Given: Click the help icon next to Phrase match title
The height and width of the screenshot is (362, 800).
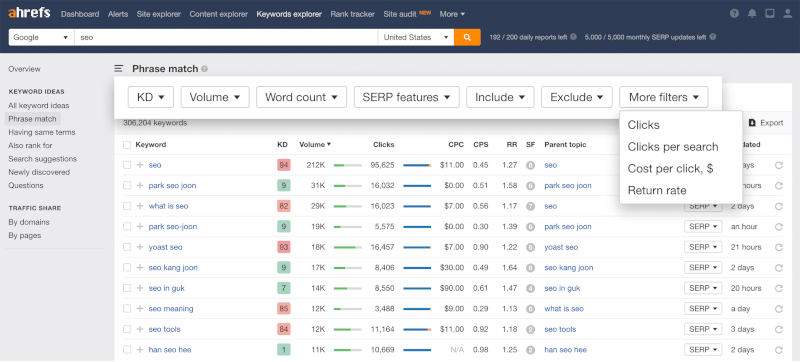Looking at the screenshot, I should 205,69.
